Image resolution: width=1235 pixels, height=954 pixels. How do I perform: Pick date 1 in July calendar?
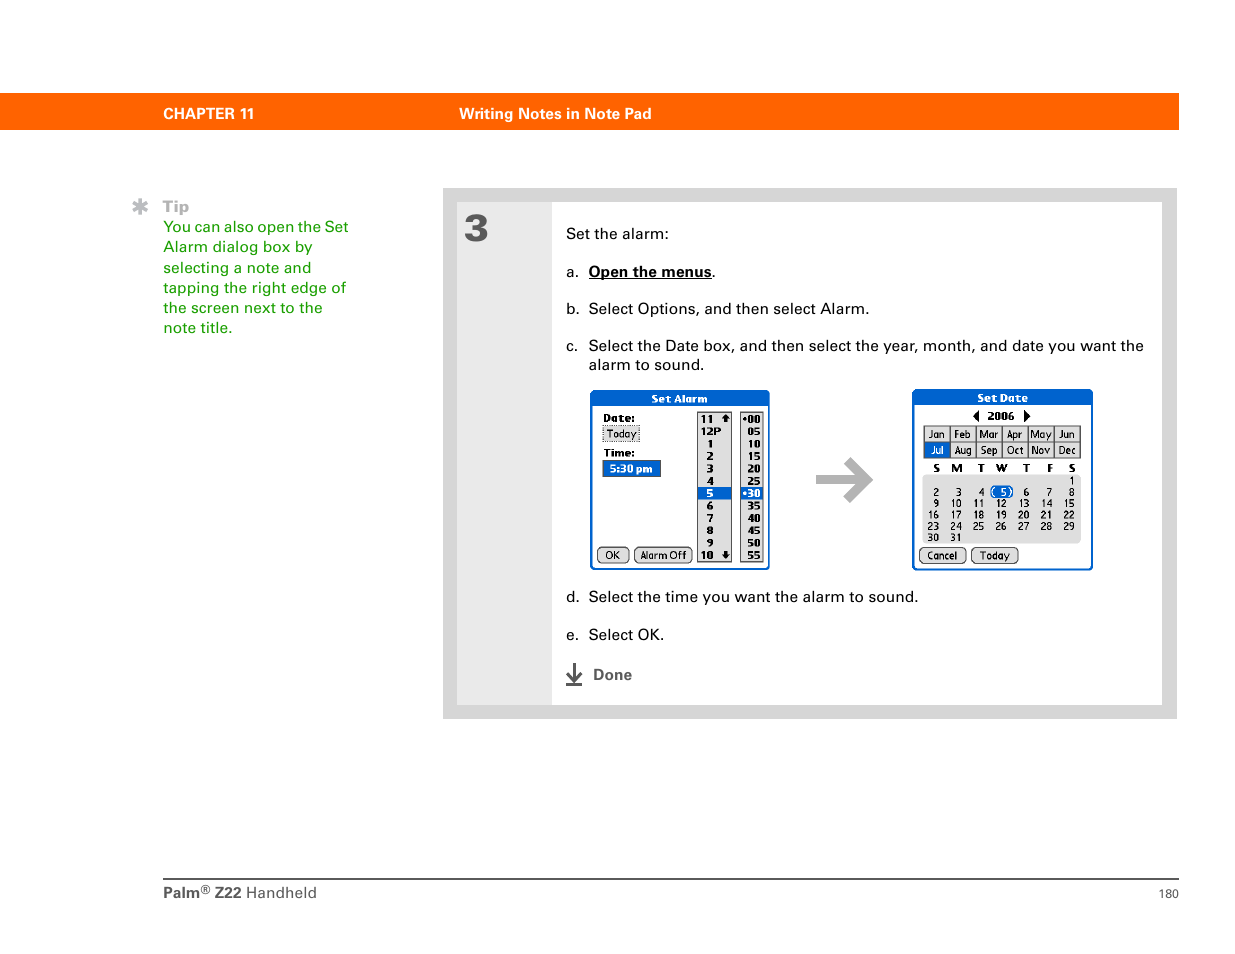click(x=1071, y=481)
